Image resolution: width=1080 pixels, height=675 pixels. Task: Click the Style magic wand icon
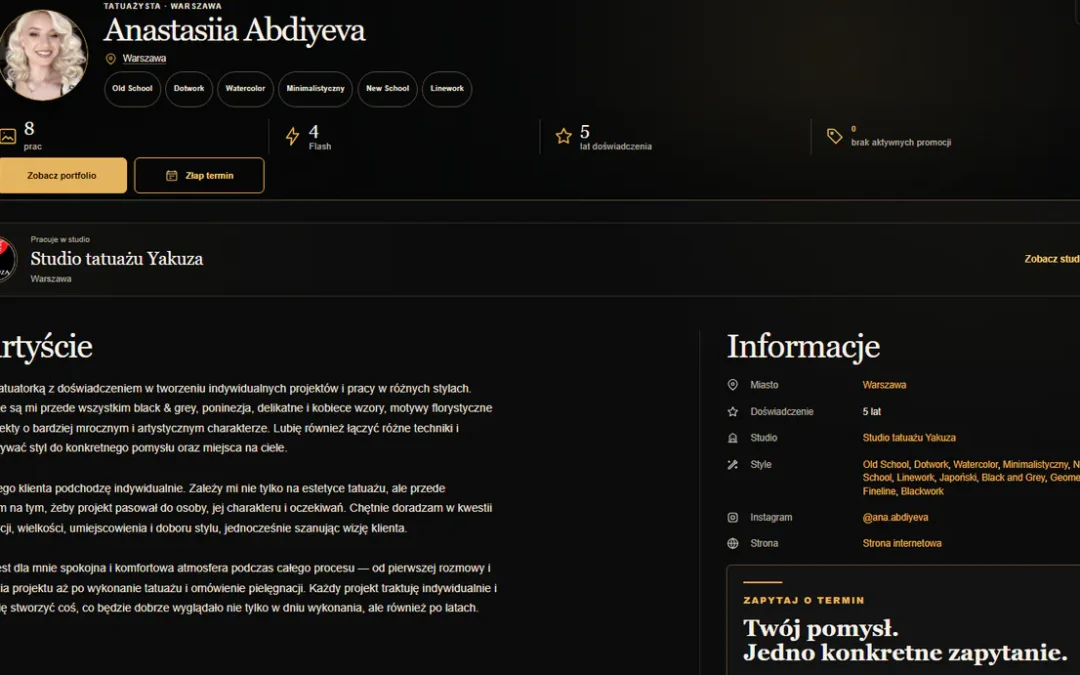tap(733, 465)
